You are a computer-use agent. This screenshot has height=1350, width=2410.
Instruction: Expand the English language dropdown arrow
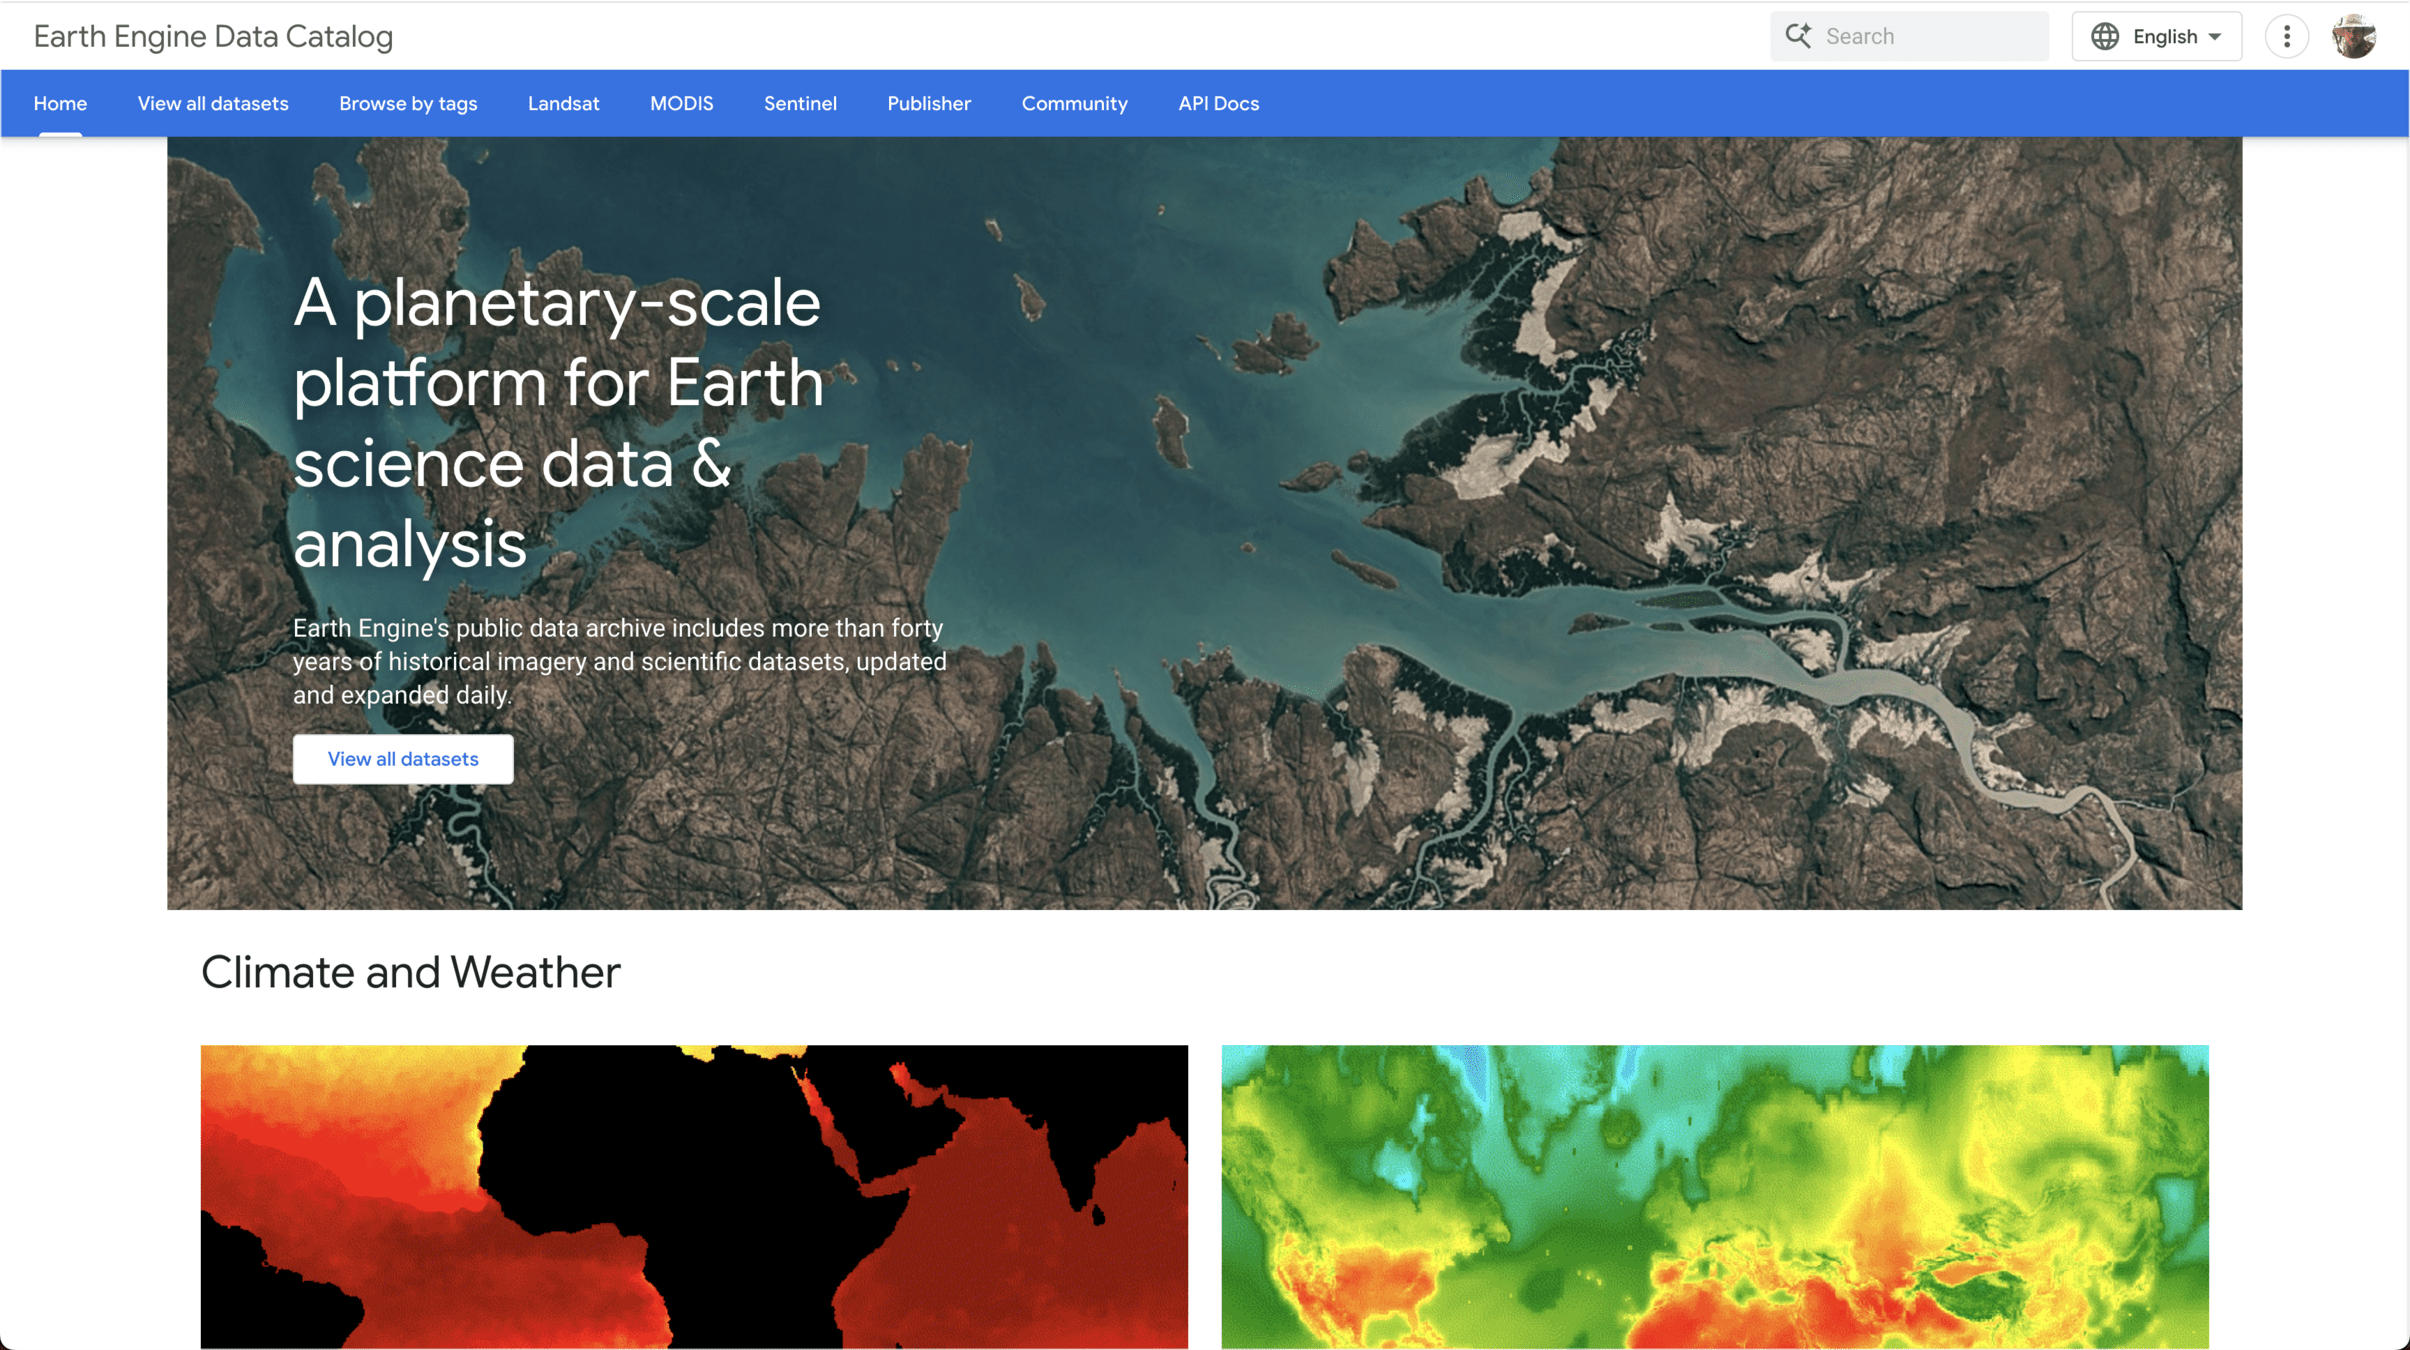(2216, 37)
